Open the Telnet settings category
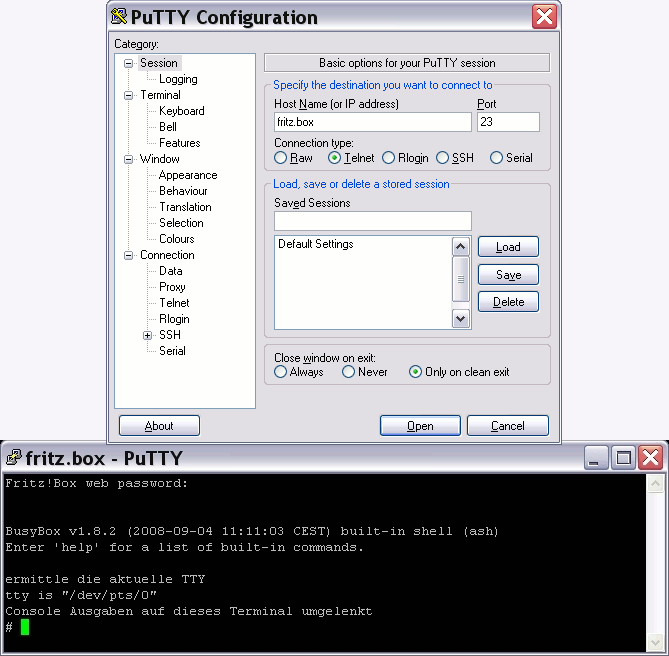This screenshot has height=656, width=669. (174, 303)
